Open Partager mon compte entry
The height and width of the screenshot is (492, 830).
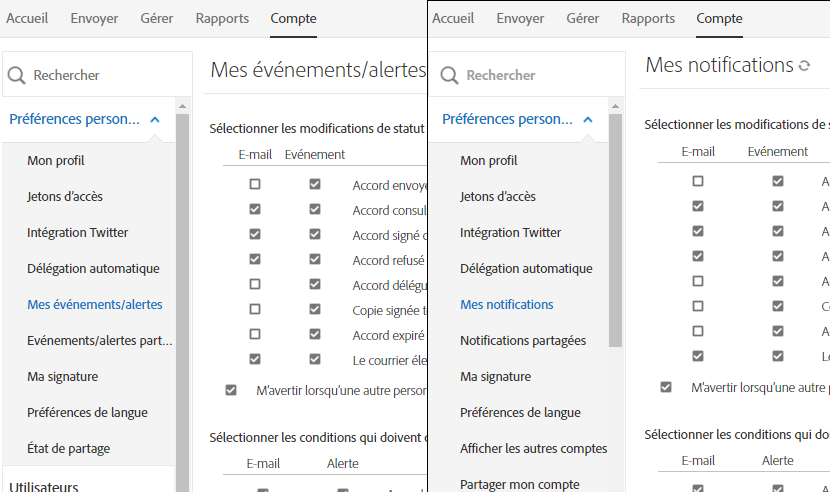(x=519, y=484)
